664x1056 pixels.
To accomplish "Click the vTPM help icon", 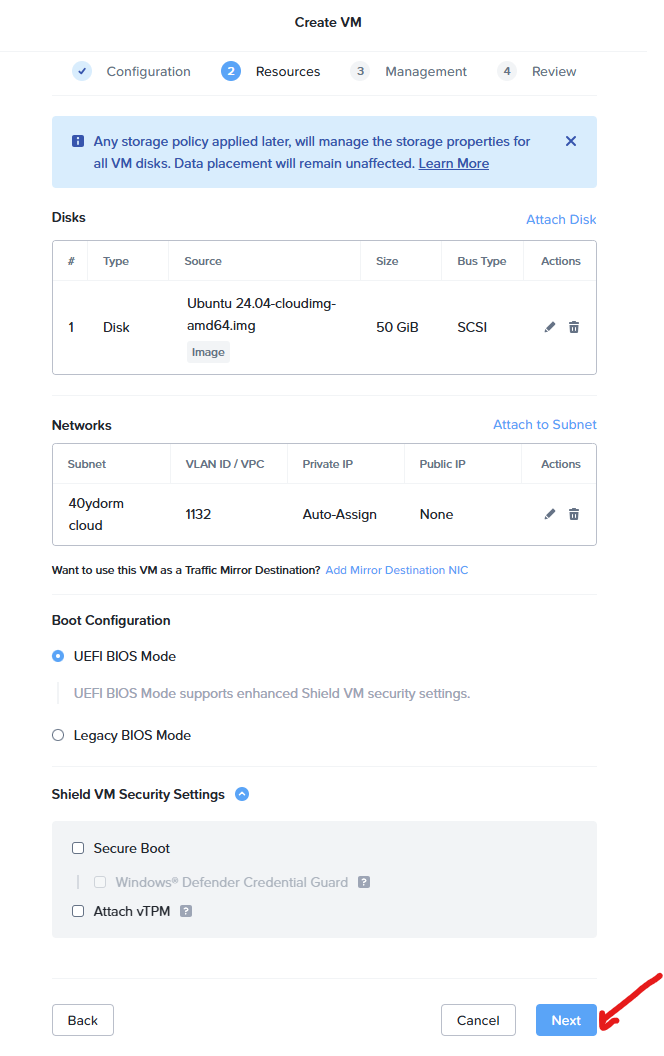I will click(x=186, y=911).
